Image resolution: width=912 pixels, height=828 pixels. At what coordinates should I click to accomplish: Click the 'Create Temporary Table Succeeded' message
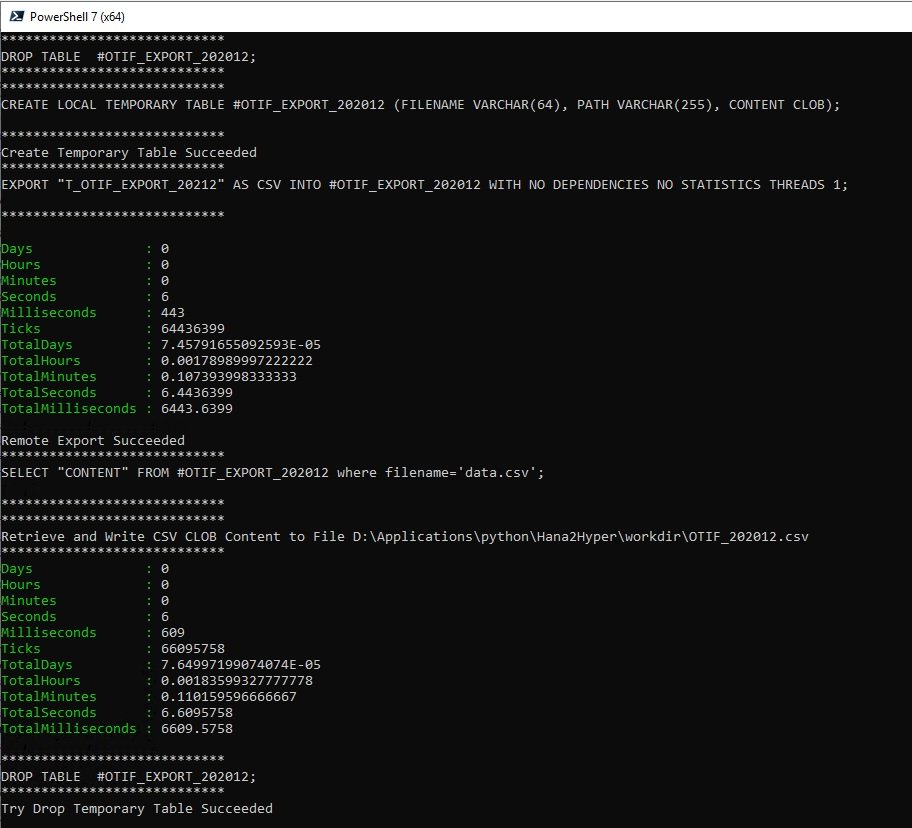[129, 152]
